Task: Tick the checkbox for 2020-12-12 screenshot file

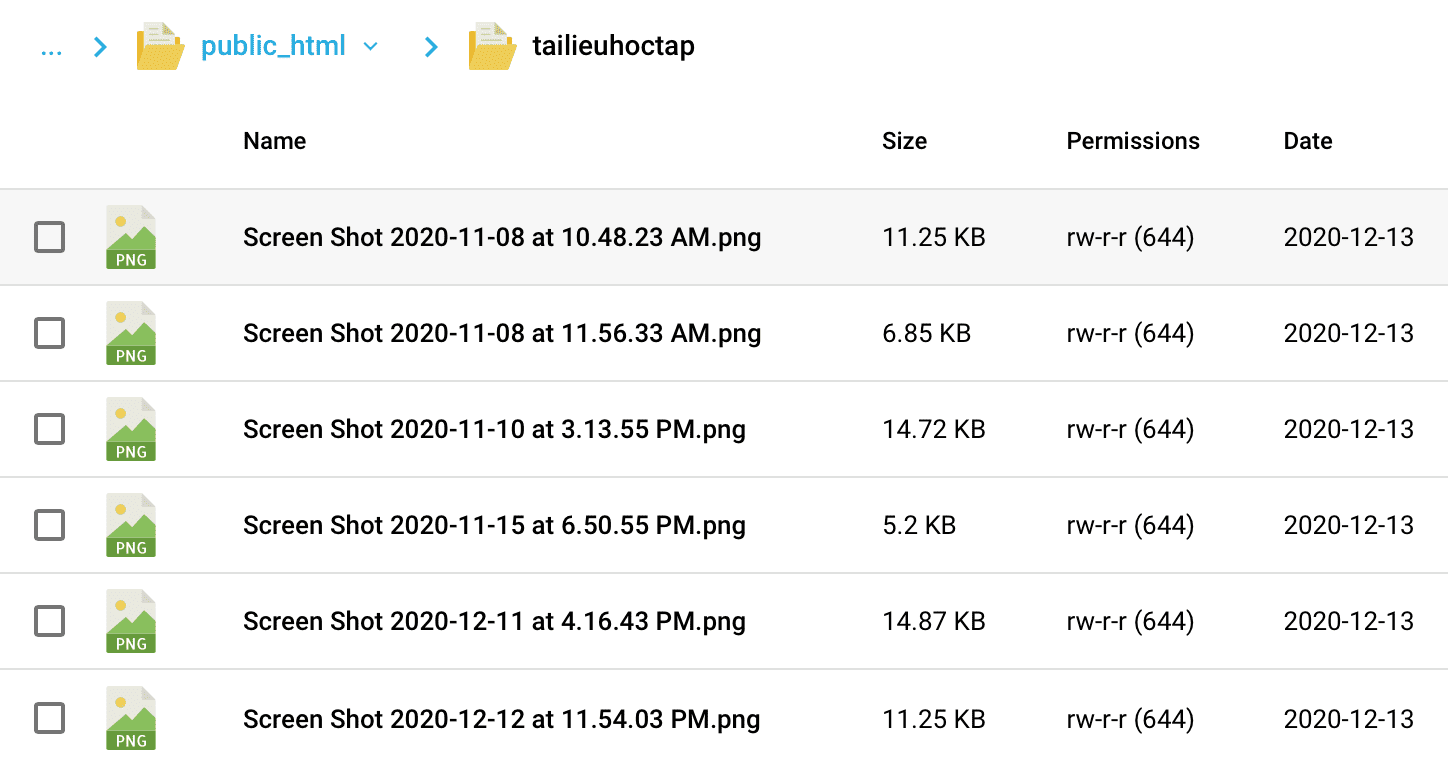Action: click(50, 719)
